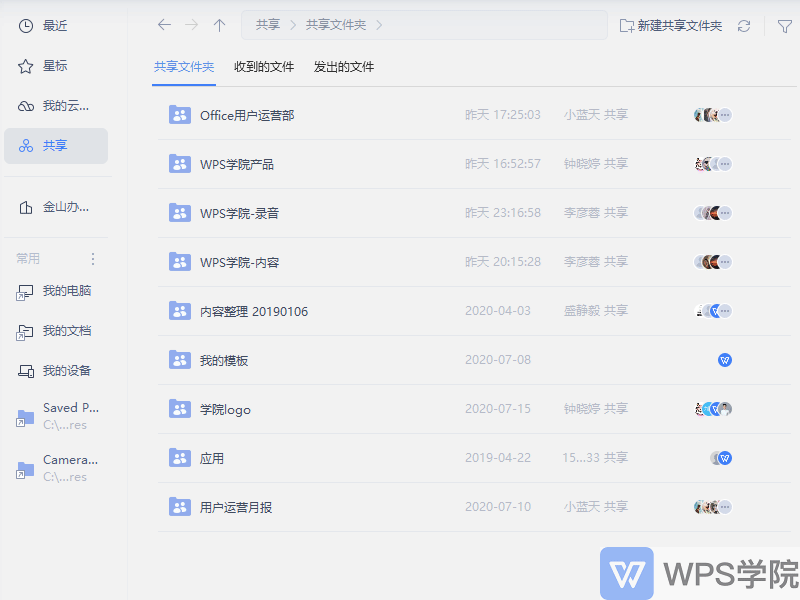Click the 应用 folder name

click(x=212, y=459)
